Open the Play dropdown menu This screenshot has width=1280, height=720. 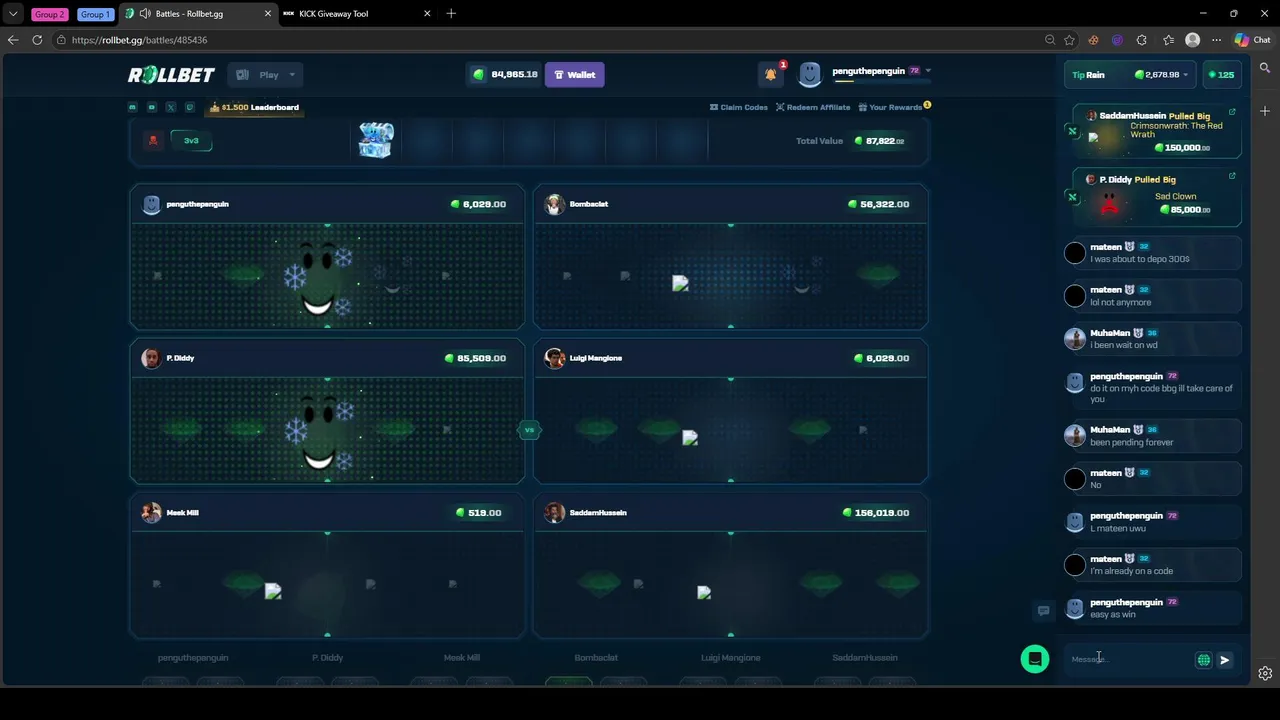pos(266,75)
